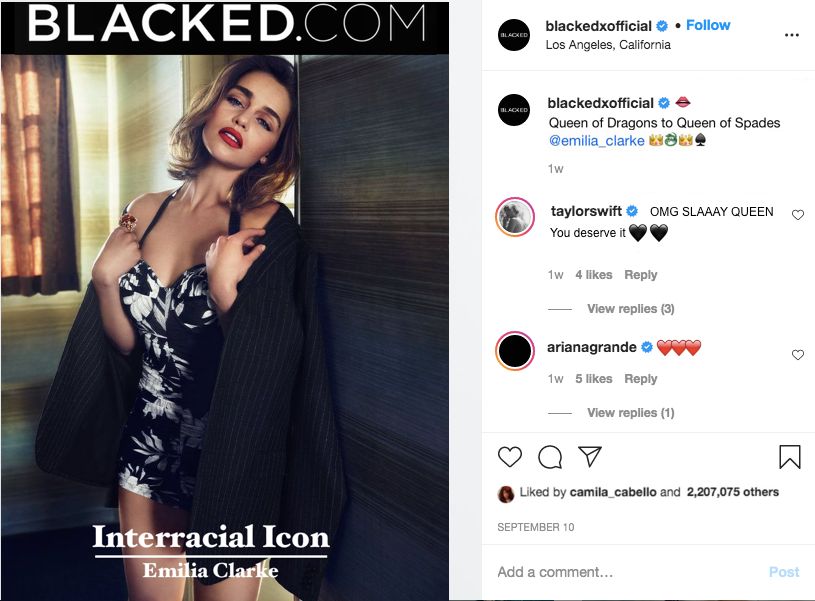Open the @emilia_clarke mention link
Screen dimensions: 815x601
(x=597, y=140)
